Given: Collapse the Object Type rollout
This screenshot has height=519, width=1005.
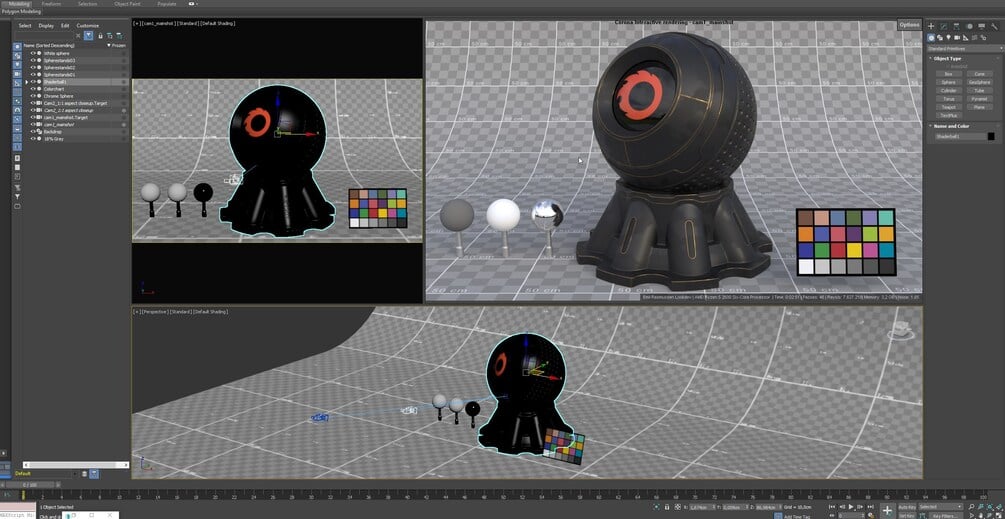Looking at the screenshot, I should coord(947,58).
